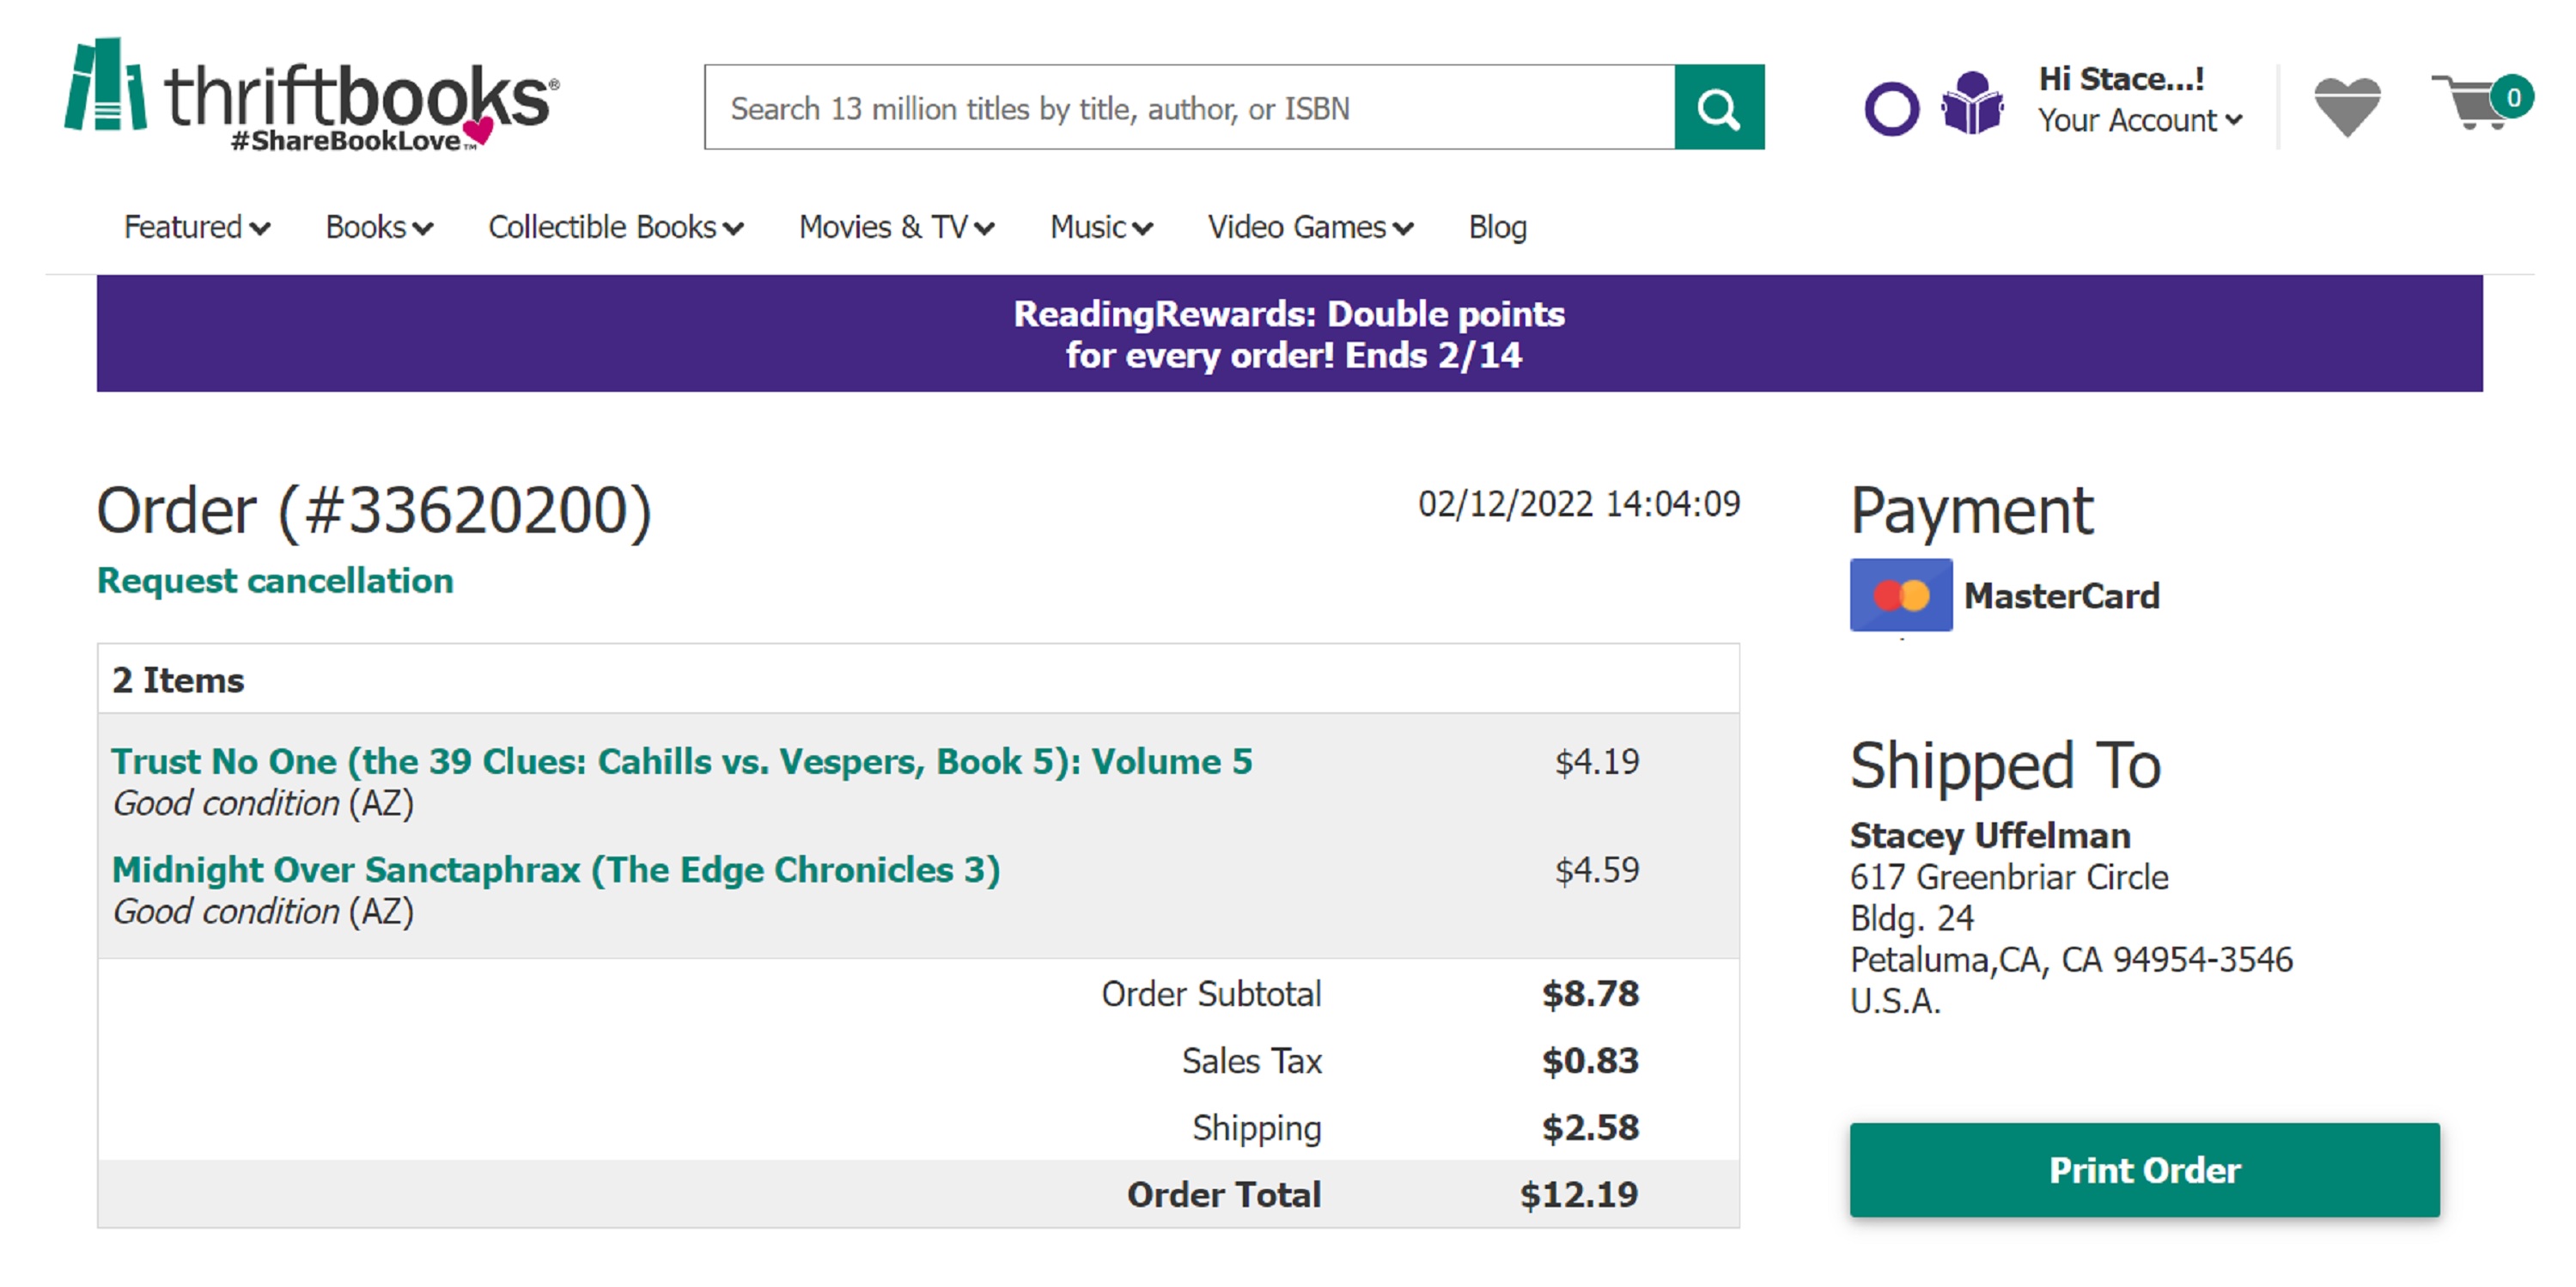The width and height of the screenshot is (2576, 1287).
Task: Expand the Books menu
Action: [x=379, y=227]
